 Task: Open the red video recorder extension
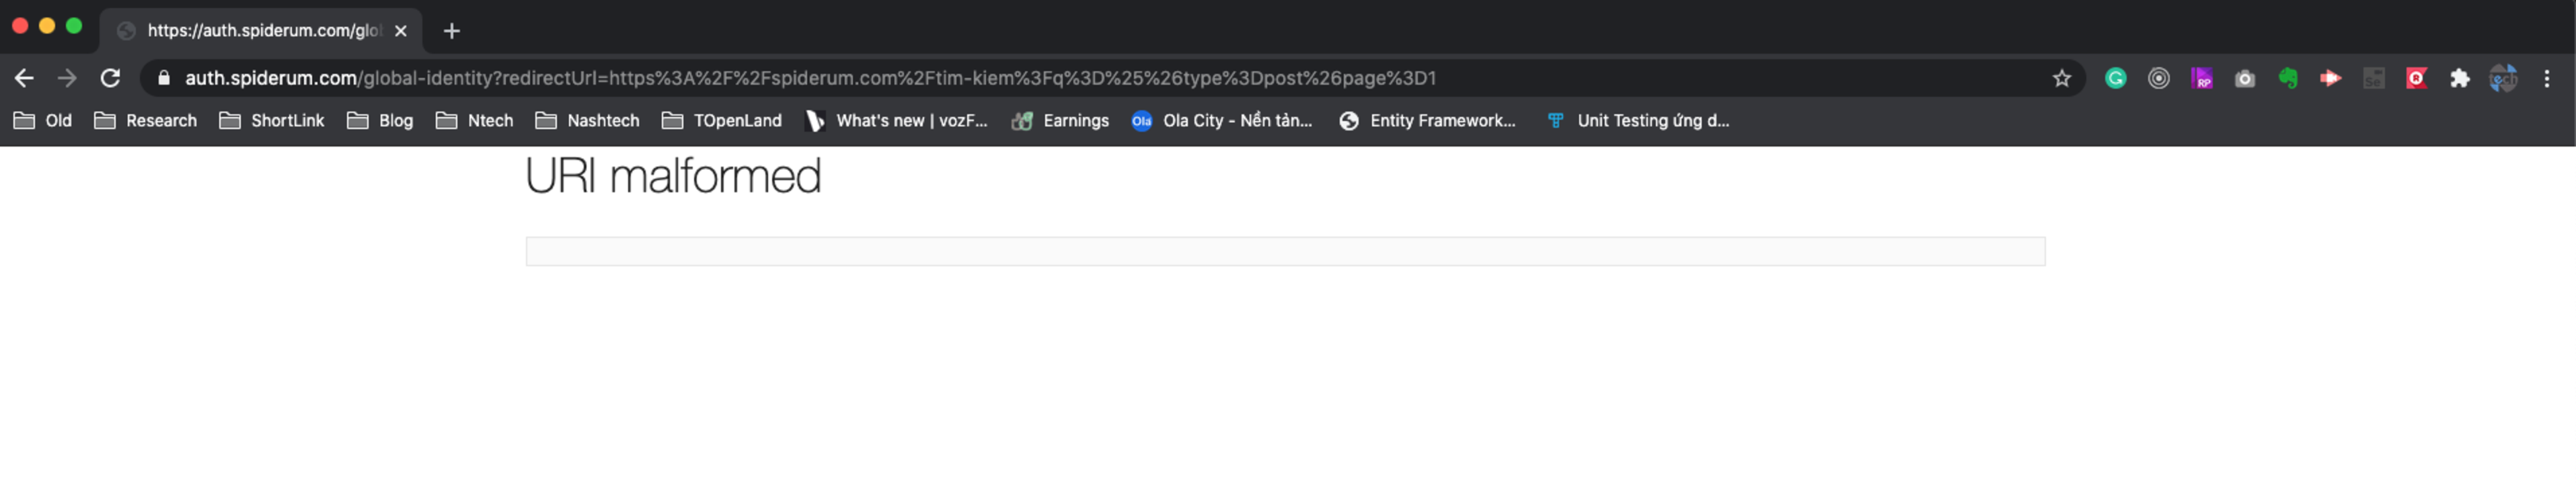pyautogui.click(x=2330, y=78)
